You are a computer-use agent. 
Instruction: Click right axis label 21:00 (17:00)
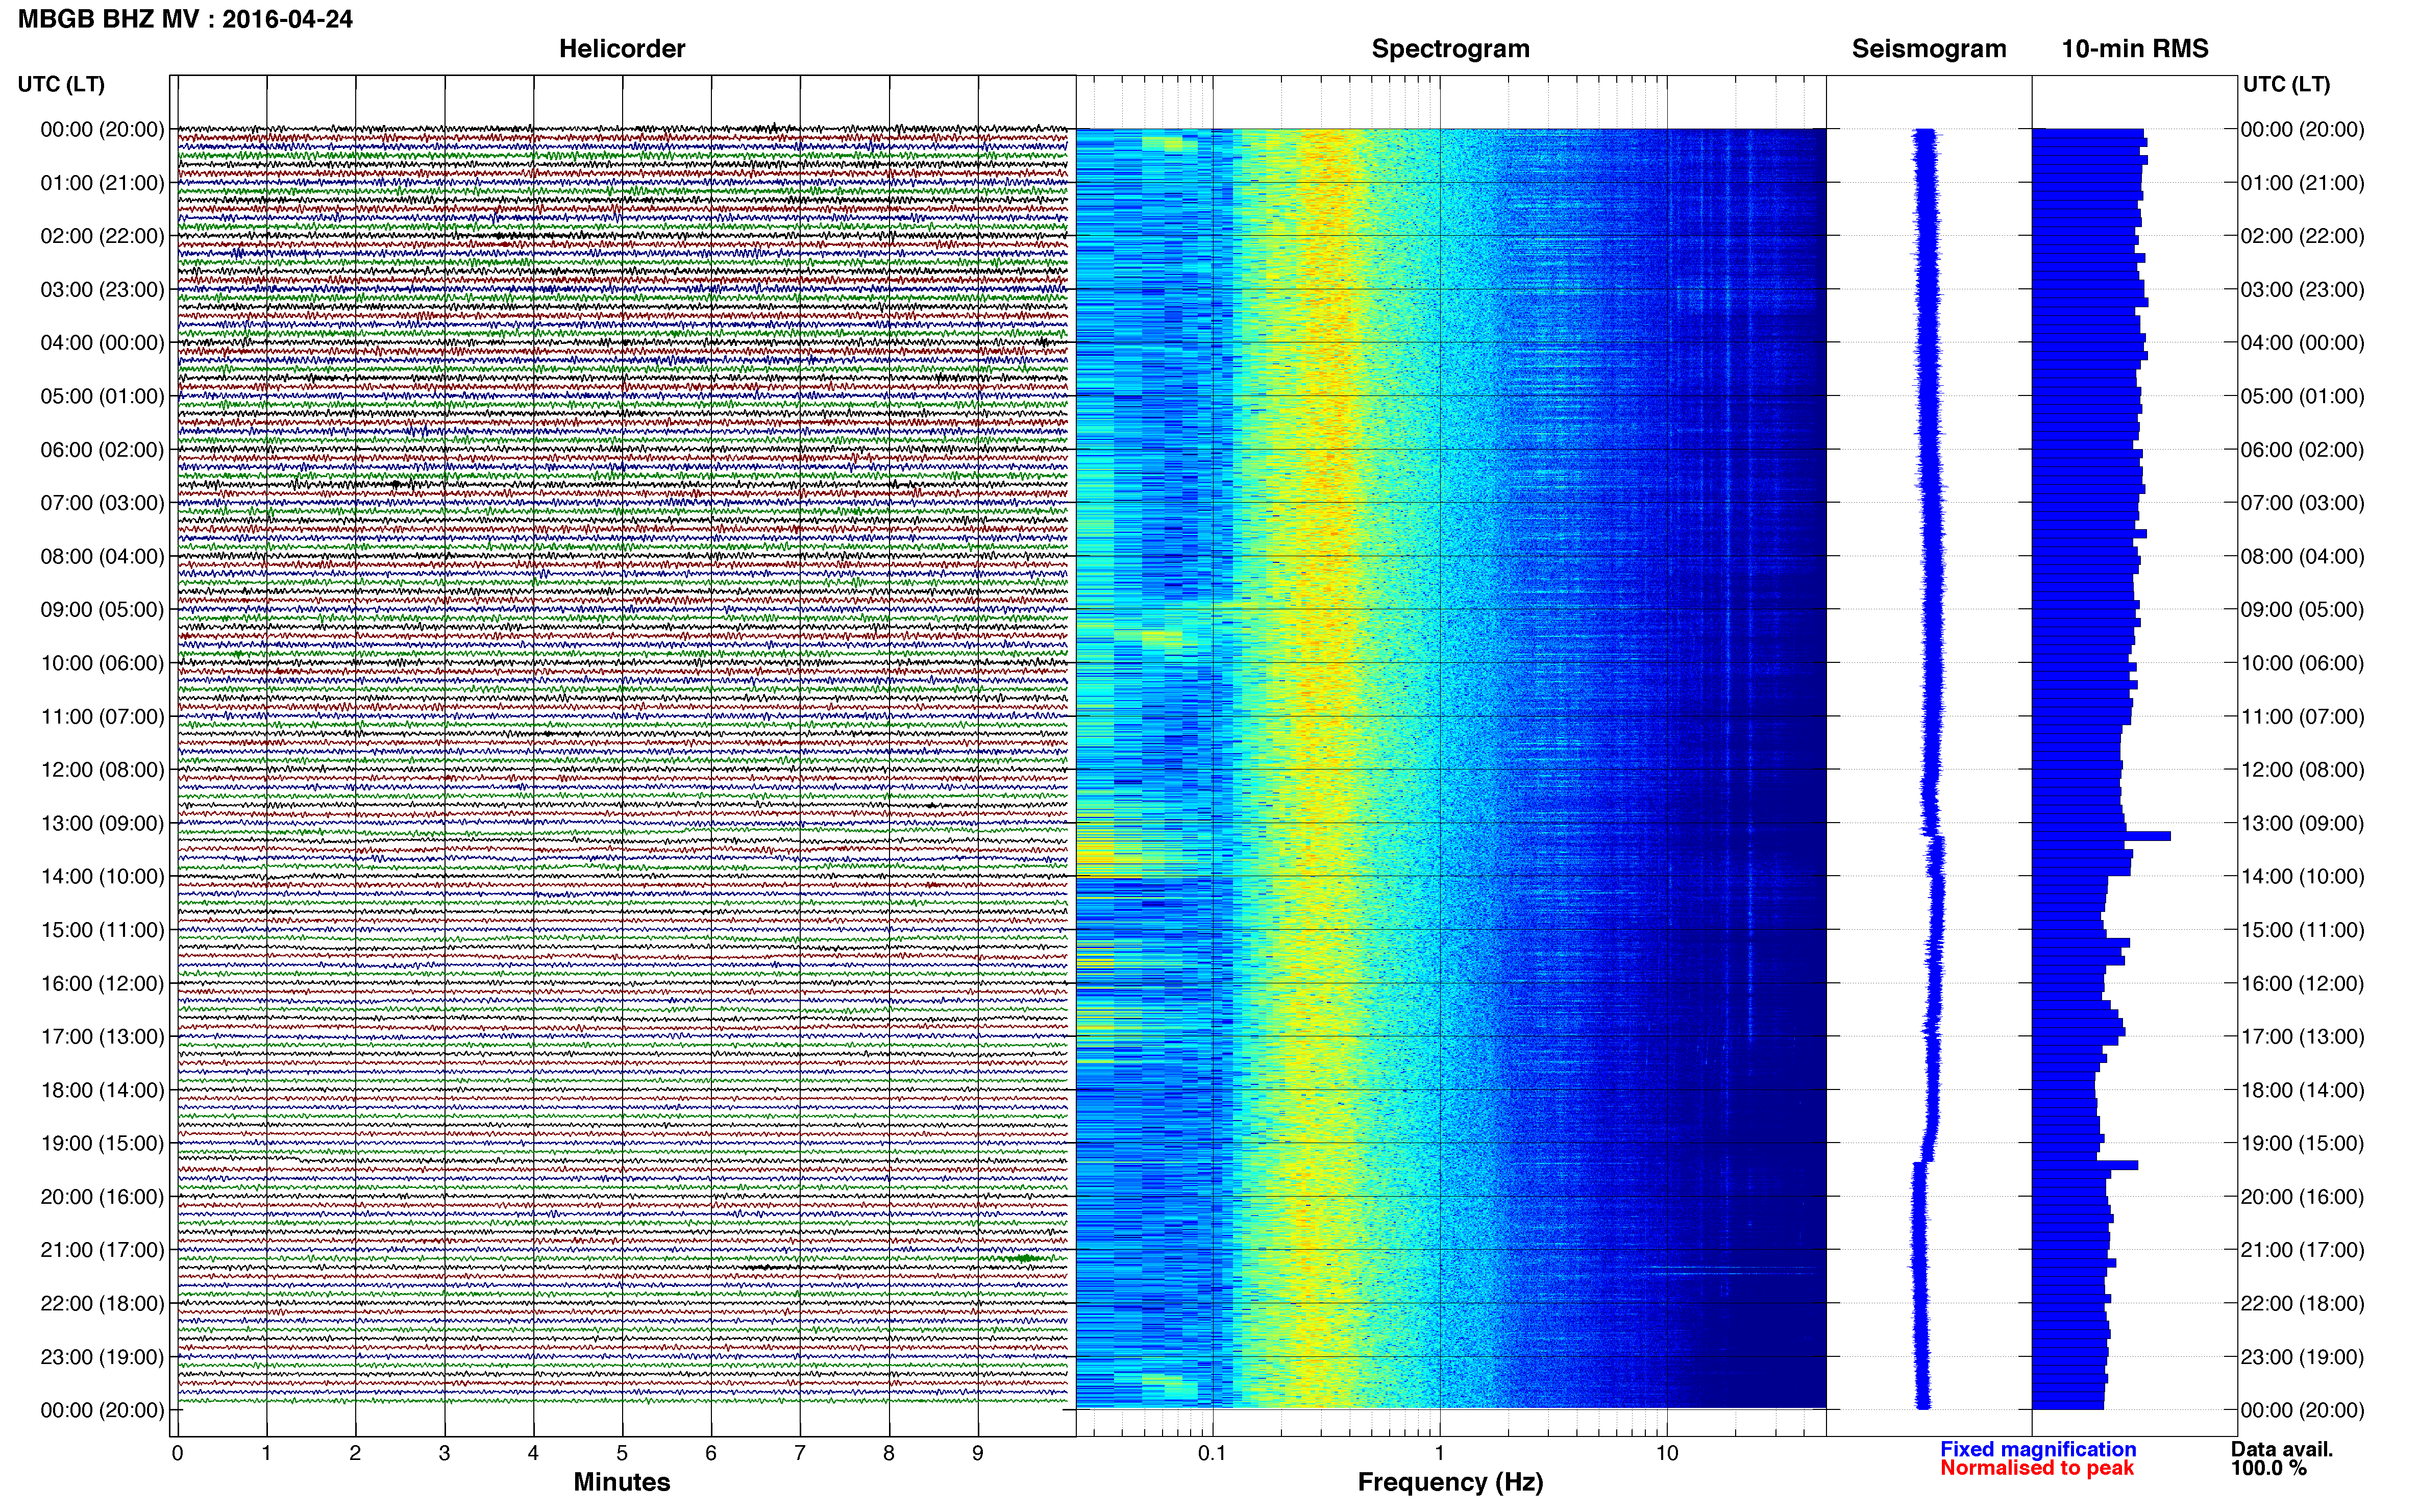2302,1250
